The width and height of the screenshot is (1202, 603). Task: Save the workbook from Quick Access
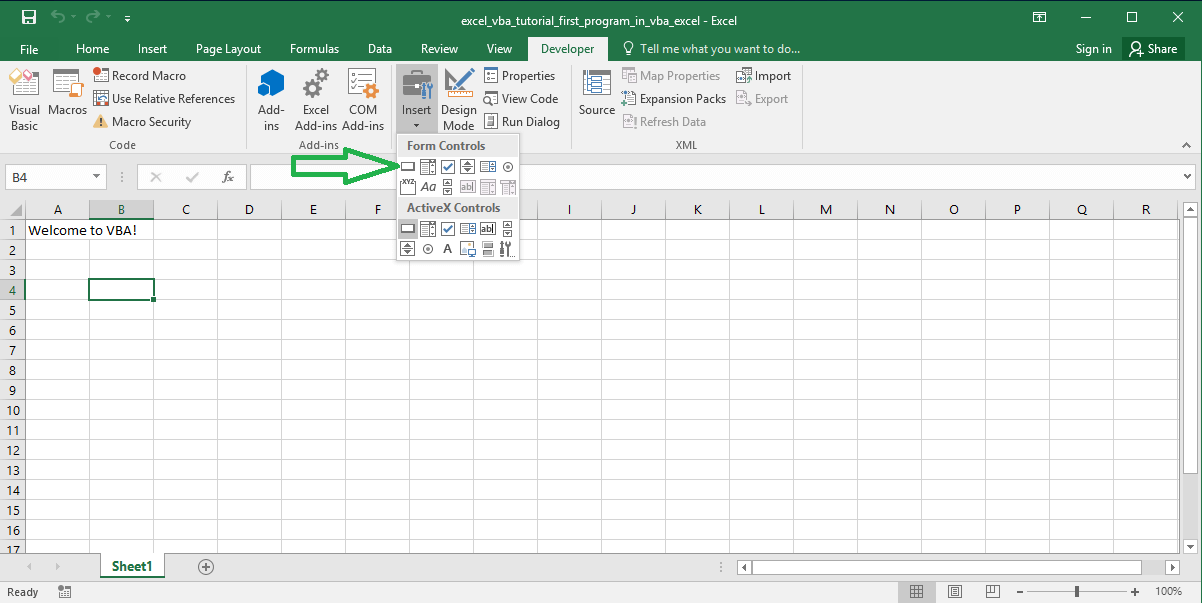coord(28,18)
